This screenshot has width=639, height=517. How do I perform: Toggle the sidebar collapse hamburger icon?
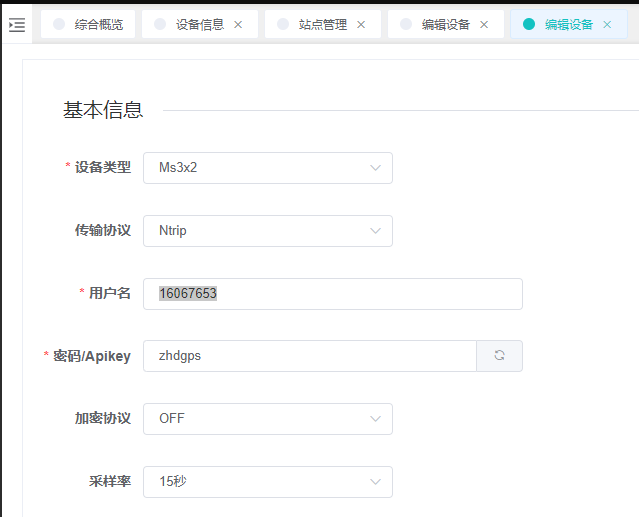point(17,25)
